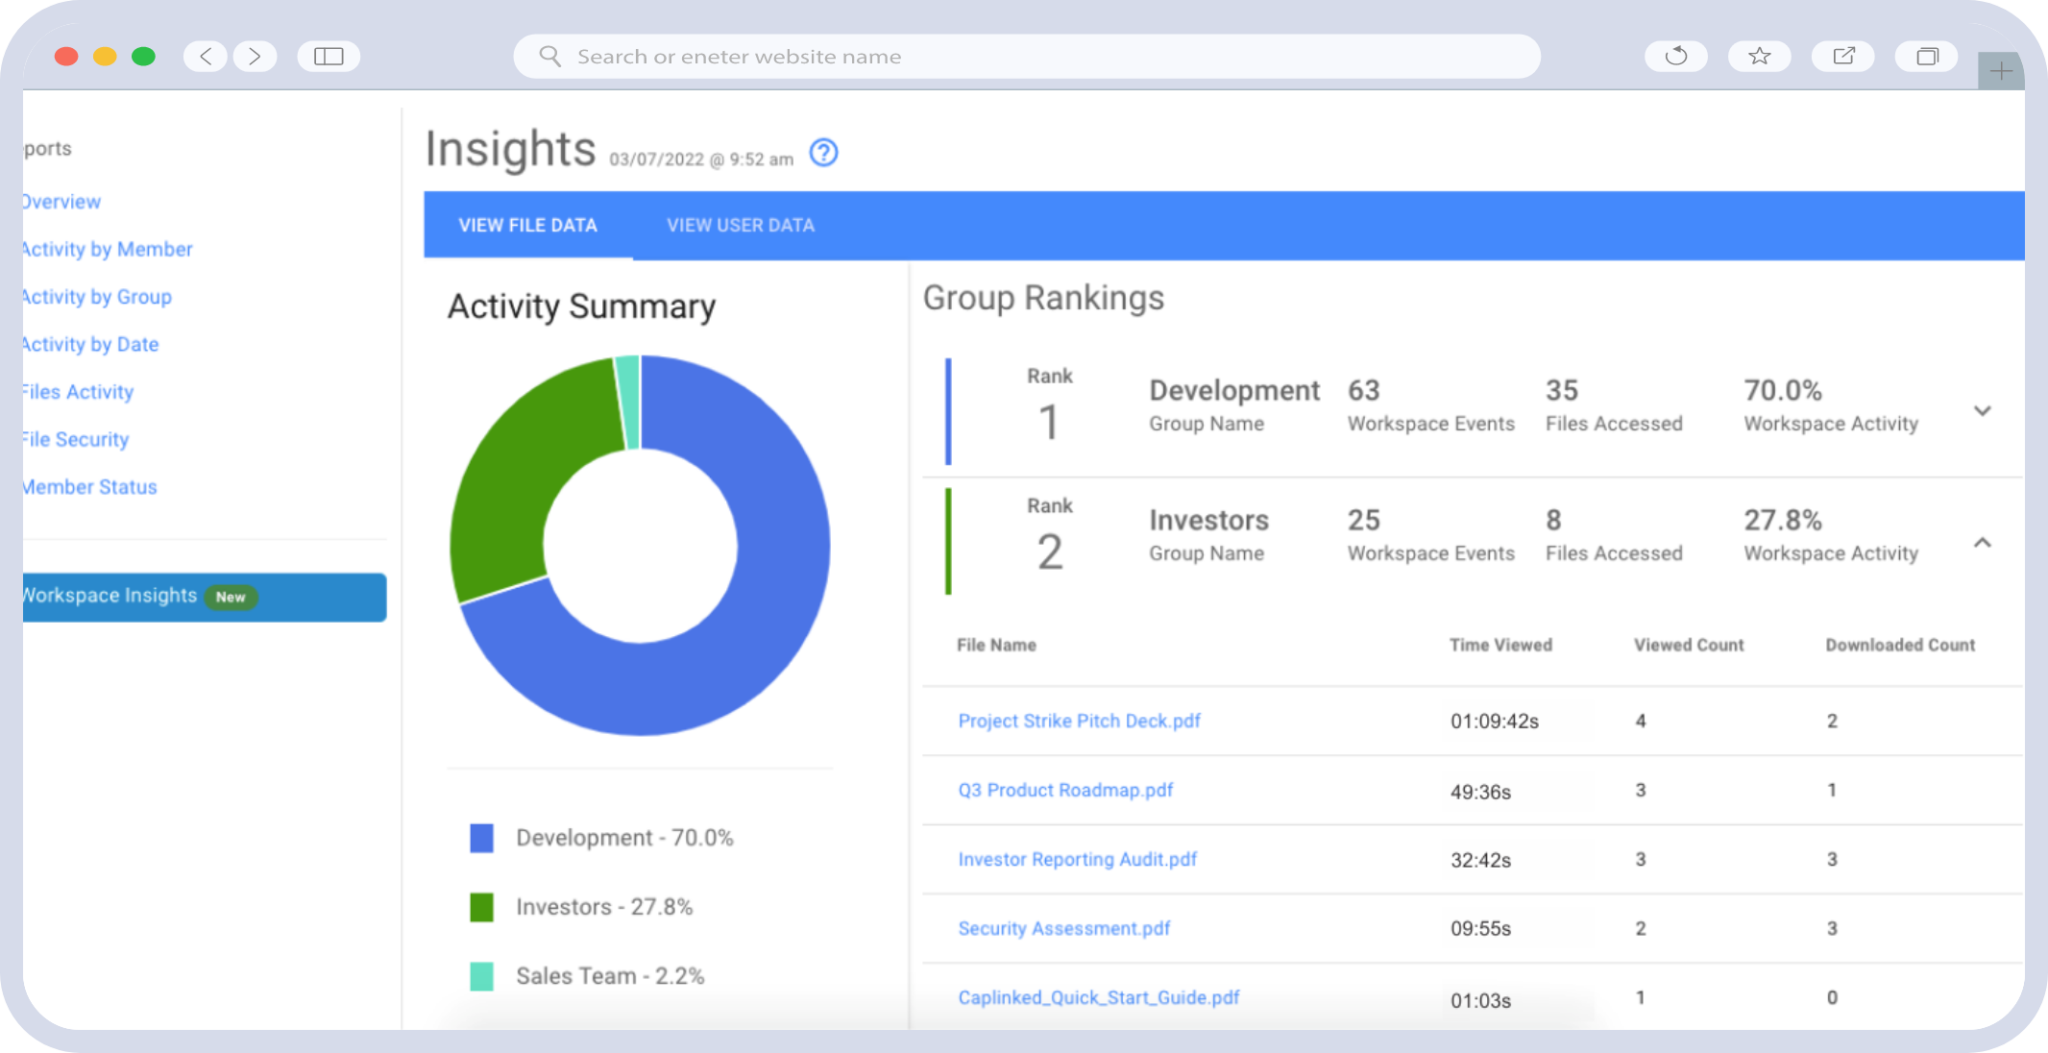Reload the page using refresh icon
The image size is (2048, 1053).
[x=1676, y=56]
